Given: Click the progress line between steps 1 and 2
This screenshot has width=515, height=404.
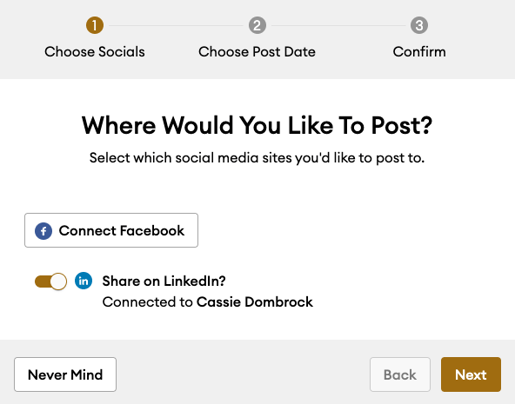Looking at the screenshot, I should point(176,25).
